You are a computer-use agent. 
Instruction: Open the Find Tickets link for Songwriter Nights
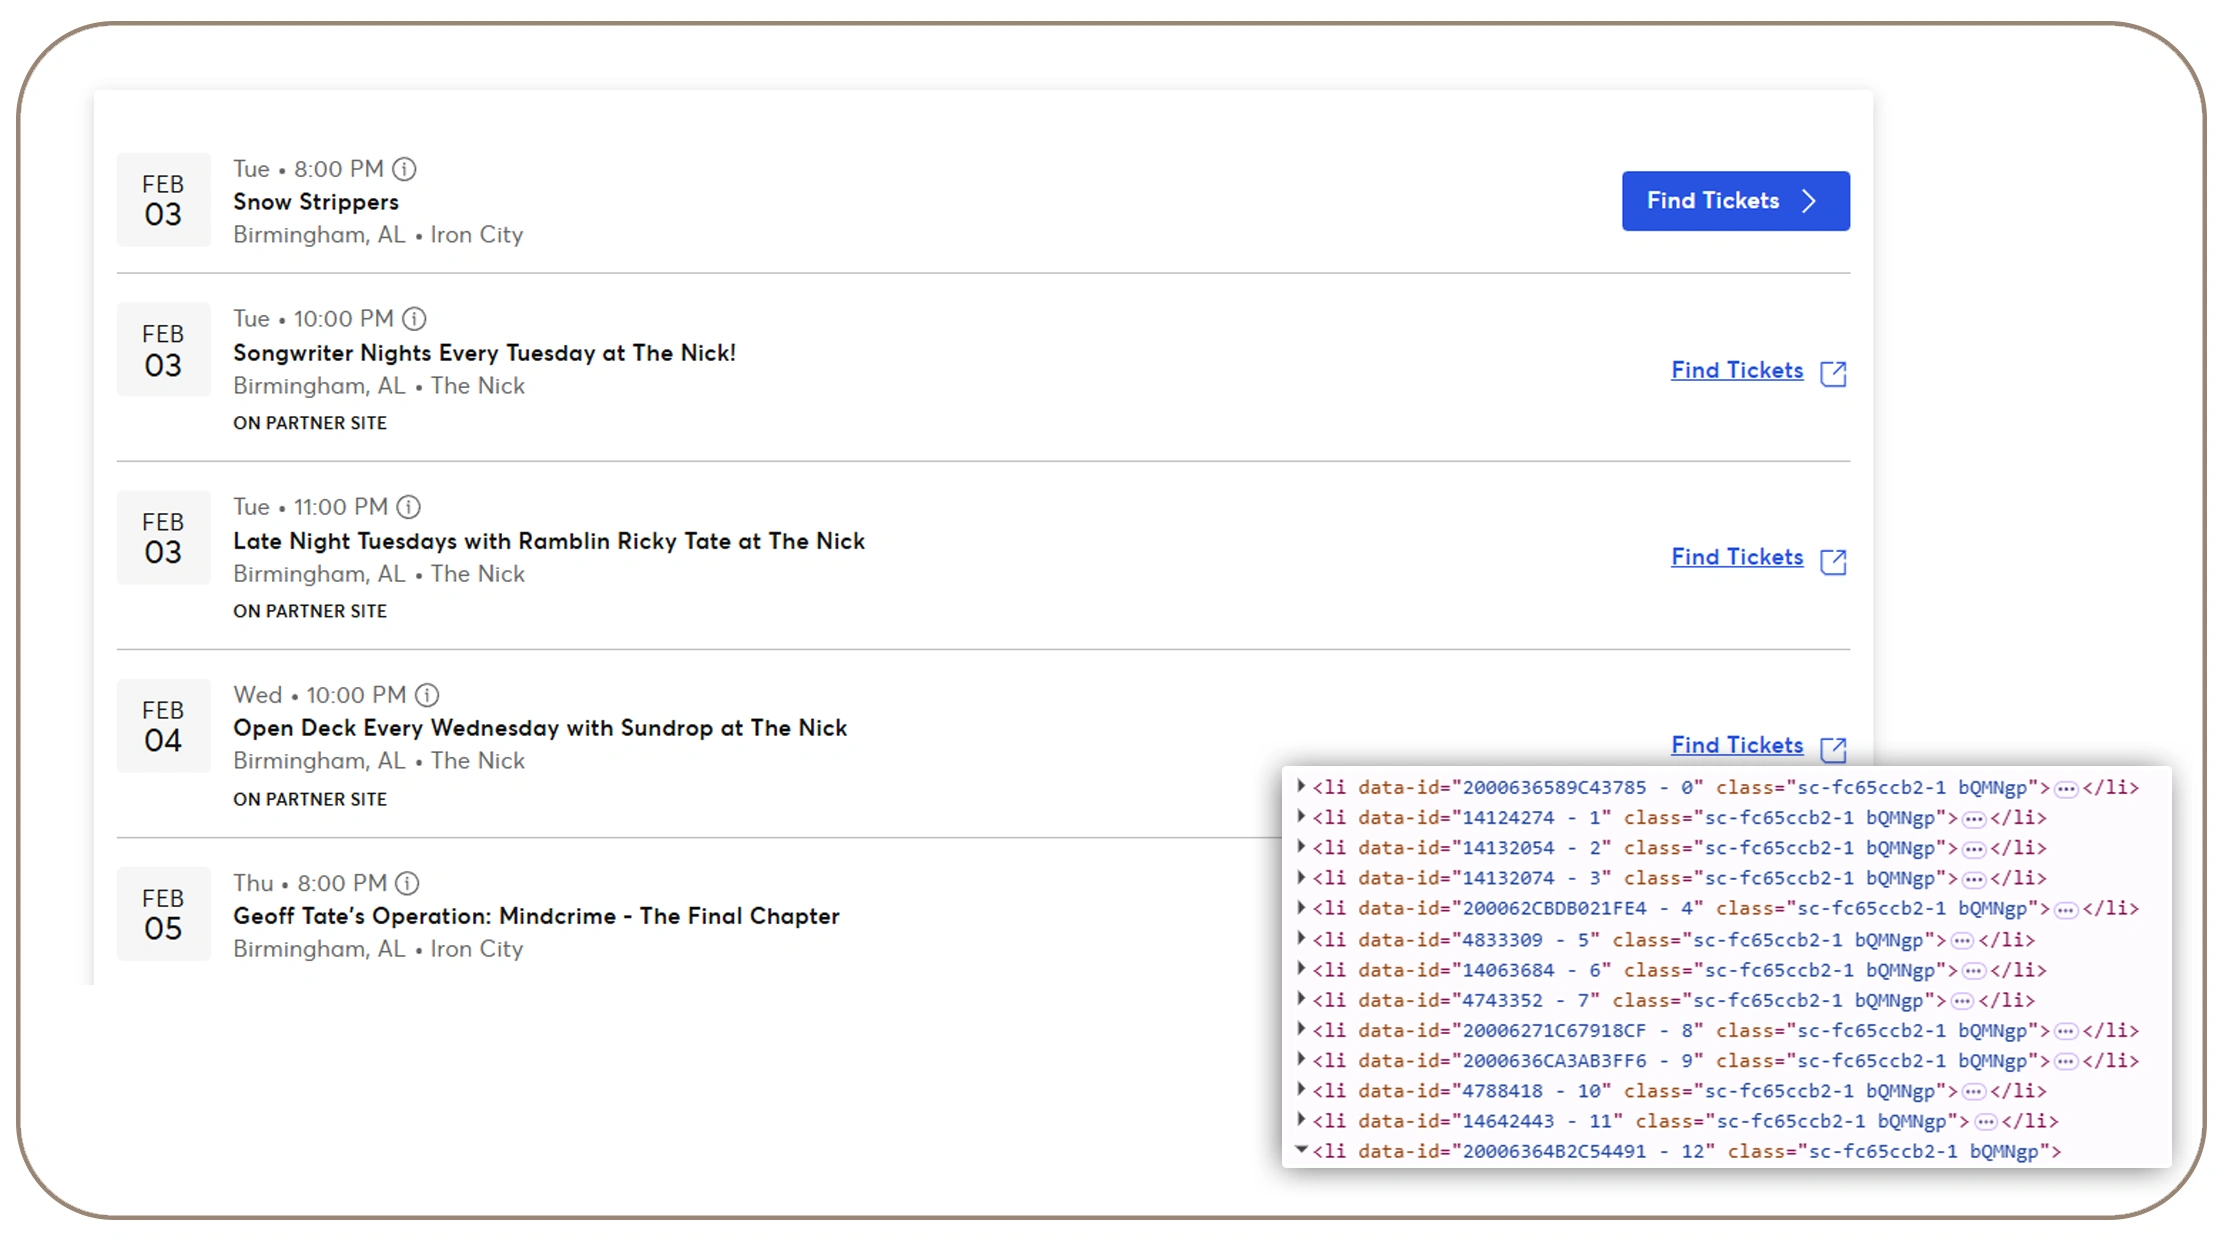pyautogui.click(x=1737, y=369)
